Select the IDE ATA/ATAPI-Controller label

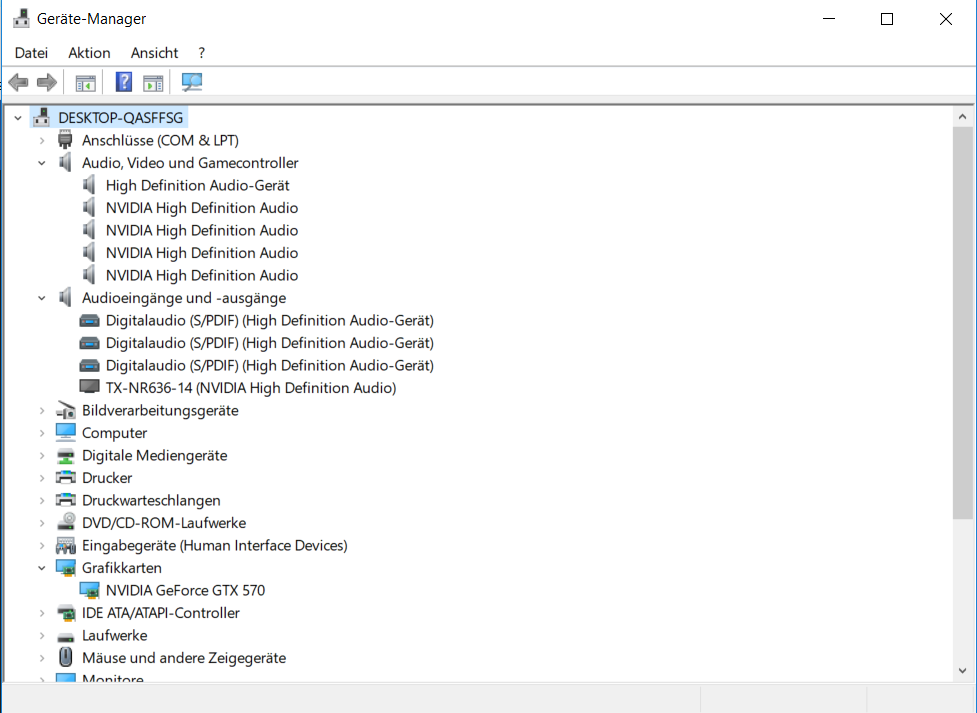161,613
